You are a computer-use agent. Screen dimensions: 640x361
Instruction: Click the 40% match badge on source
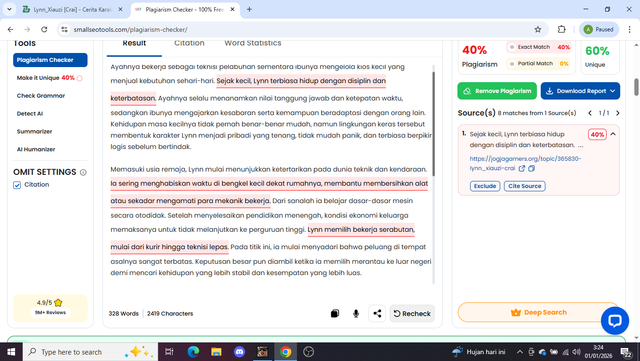coord(597,134)
